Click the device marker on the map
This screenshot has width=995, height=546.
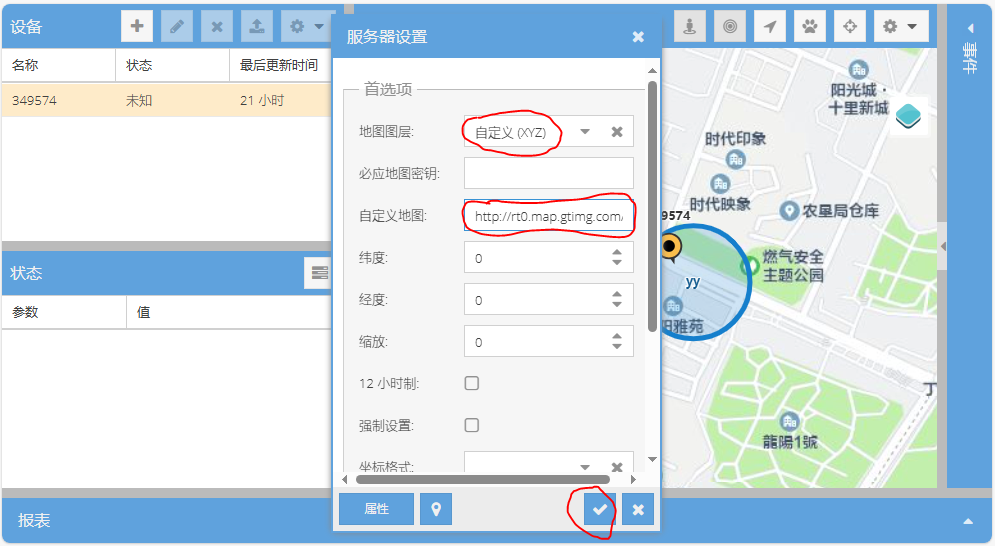(x=670, y=247)
